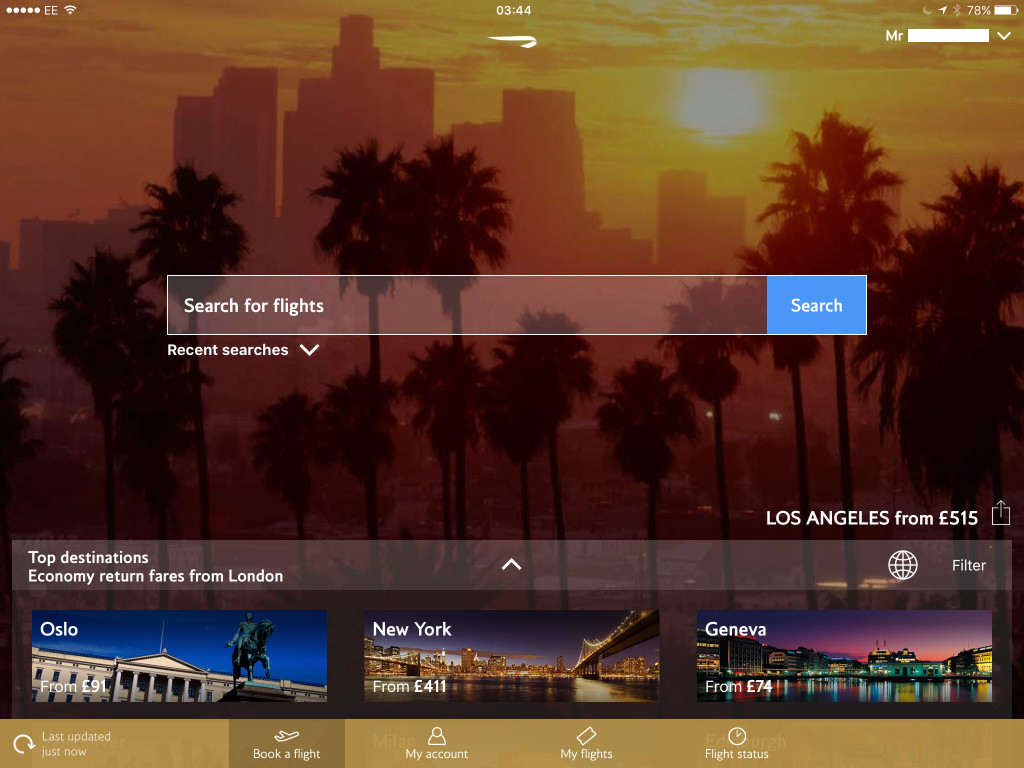The image size is (1024, 768).
Task: Refresh fares with the Last updated icon
Action: [24, 744]
